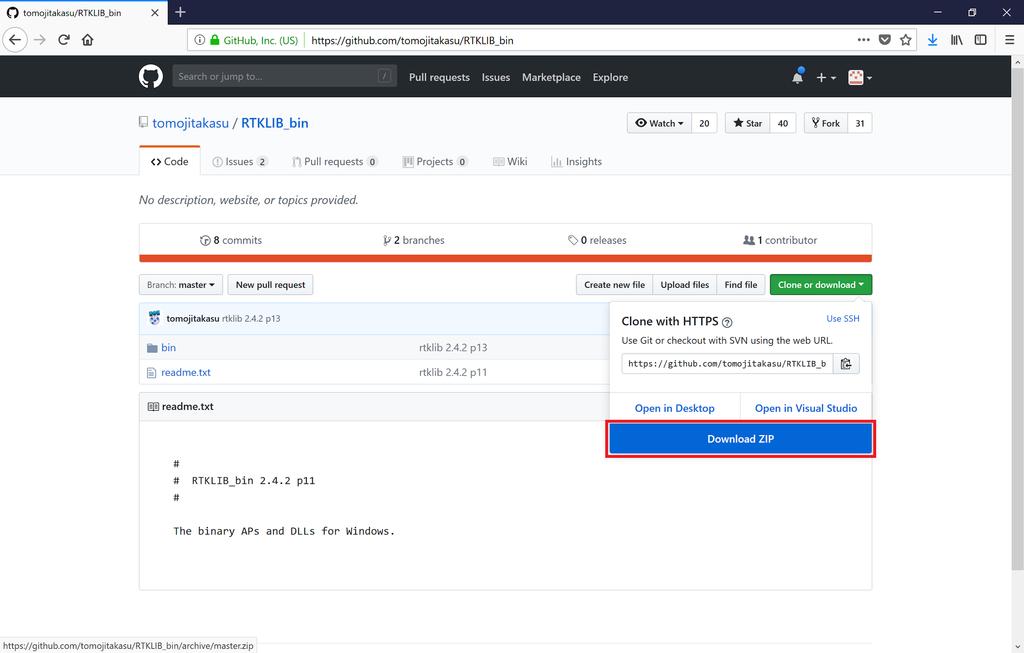This screenshot has height=653, width=1024.
Task: Open the Branch: master dropdown
Action: tap(181, 285)
